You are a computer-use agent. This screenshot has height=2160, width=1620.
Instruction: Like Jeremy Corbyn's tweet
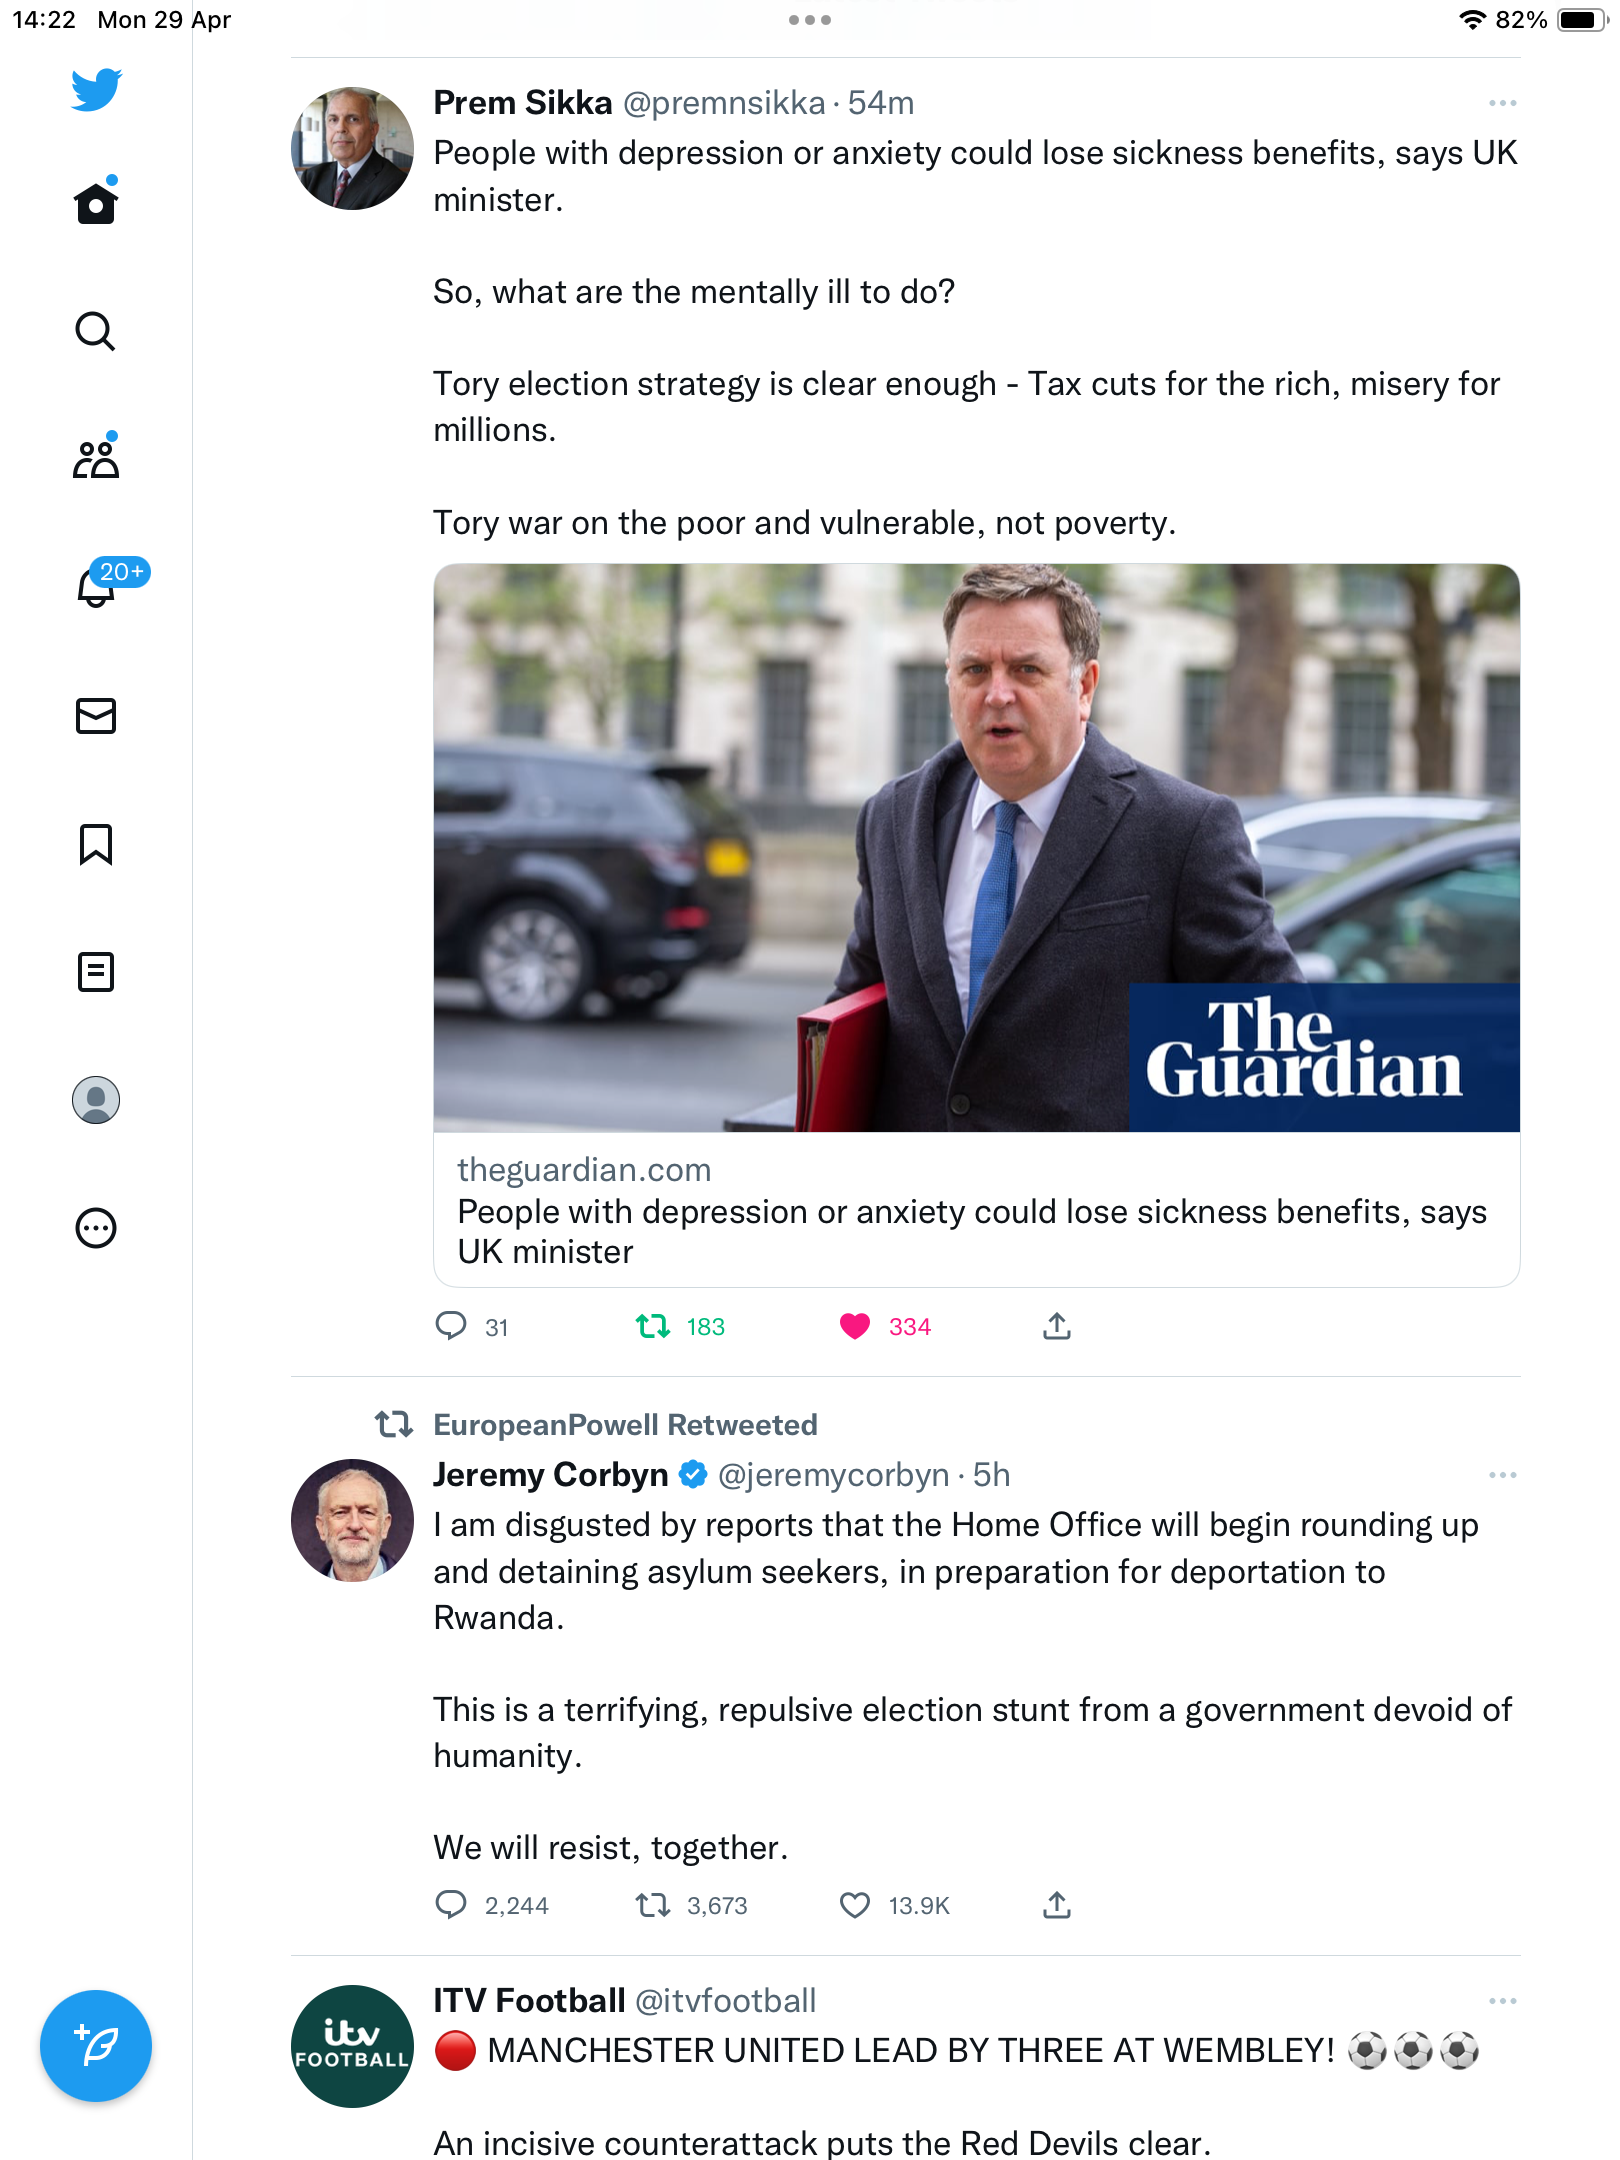(855, 1905)
